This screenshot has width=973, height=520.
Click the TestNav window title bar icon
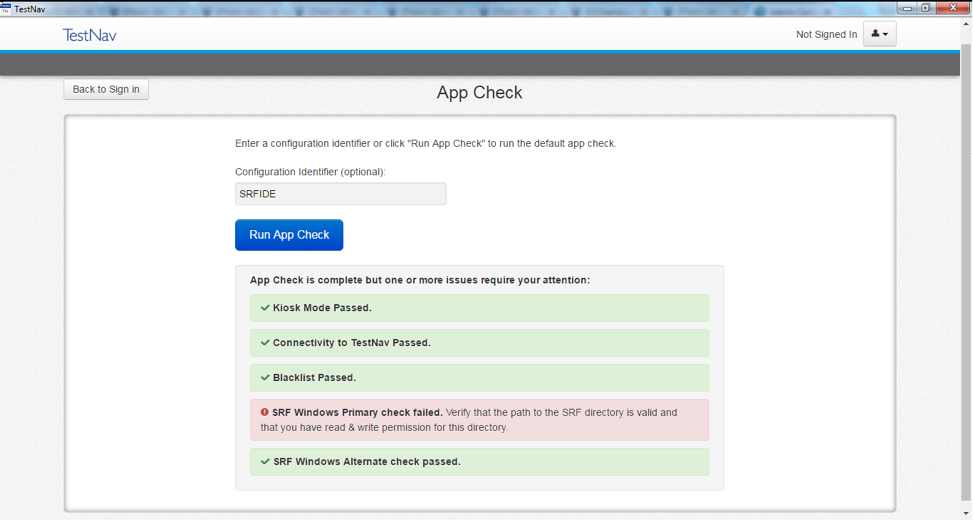(x=6, y=8)
